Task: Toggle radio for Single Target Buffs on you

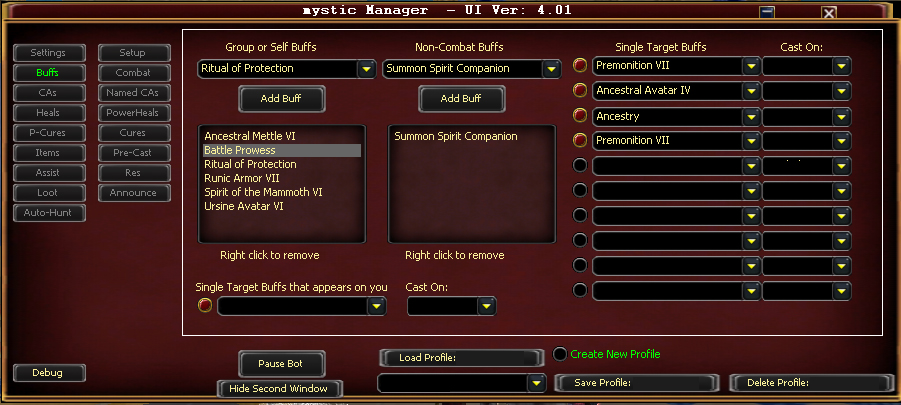Action: tap(205, 305)
